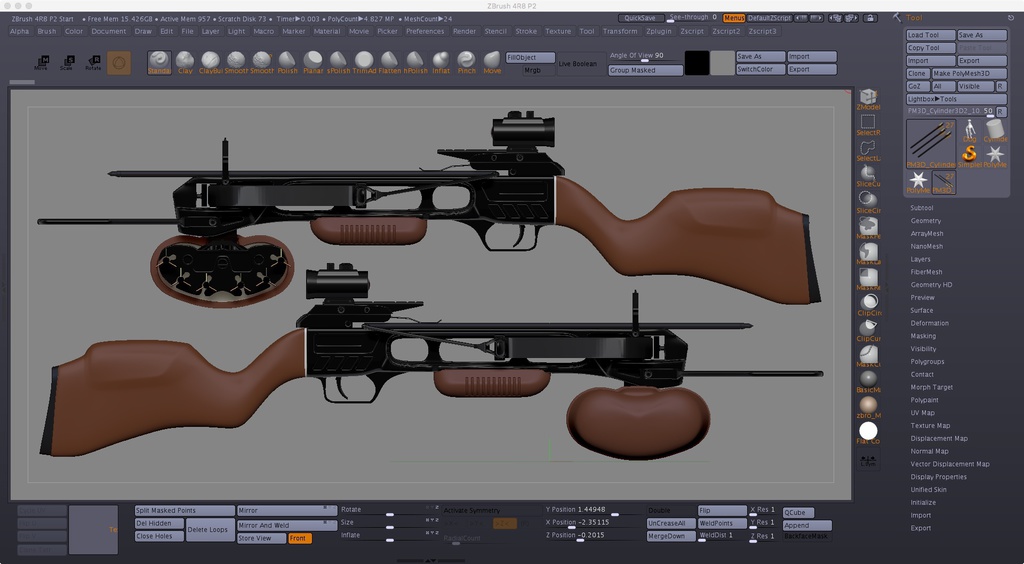Choose the SelectLasso tool icon

coord(868,151)
